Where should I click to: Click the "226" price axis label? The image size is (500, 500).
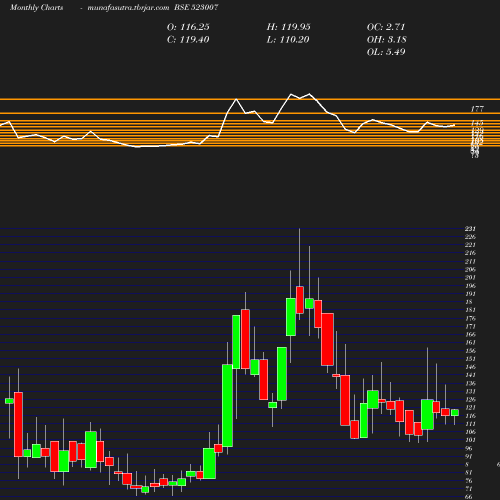pos(470,237)
